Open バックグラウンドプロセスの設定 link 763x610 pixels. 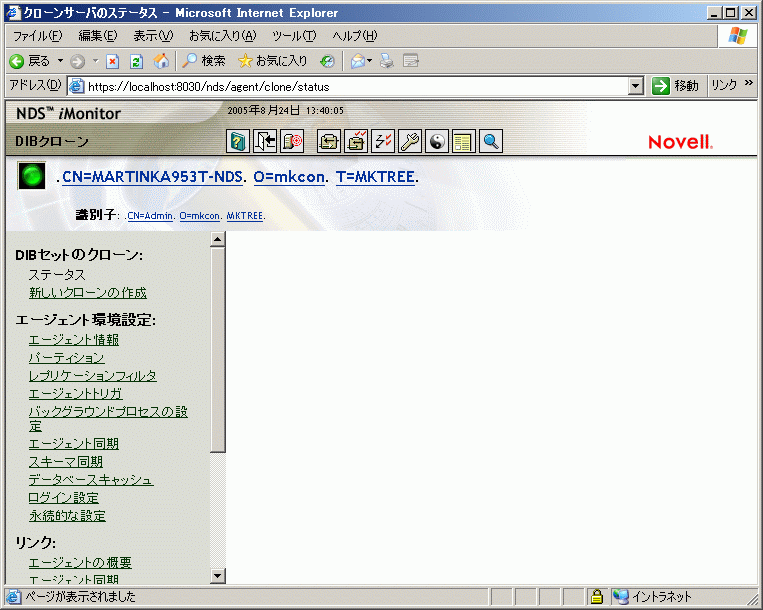(108, 419)
